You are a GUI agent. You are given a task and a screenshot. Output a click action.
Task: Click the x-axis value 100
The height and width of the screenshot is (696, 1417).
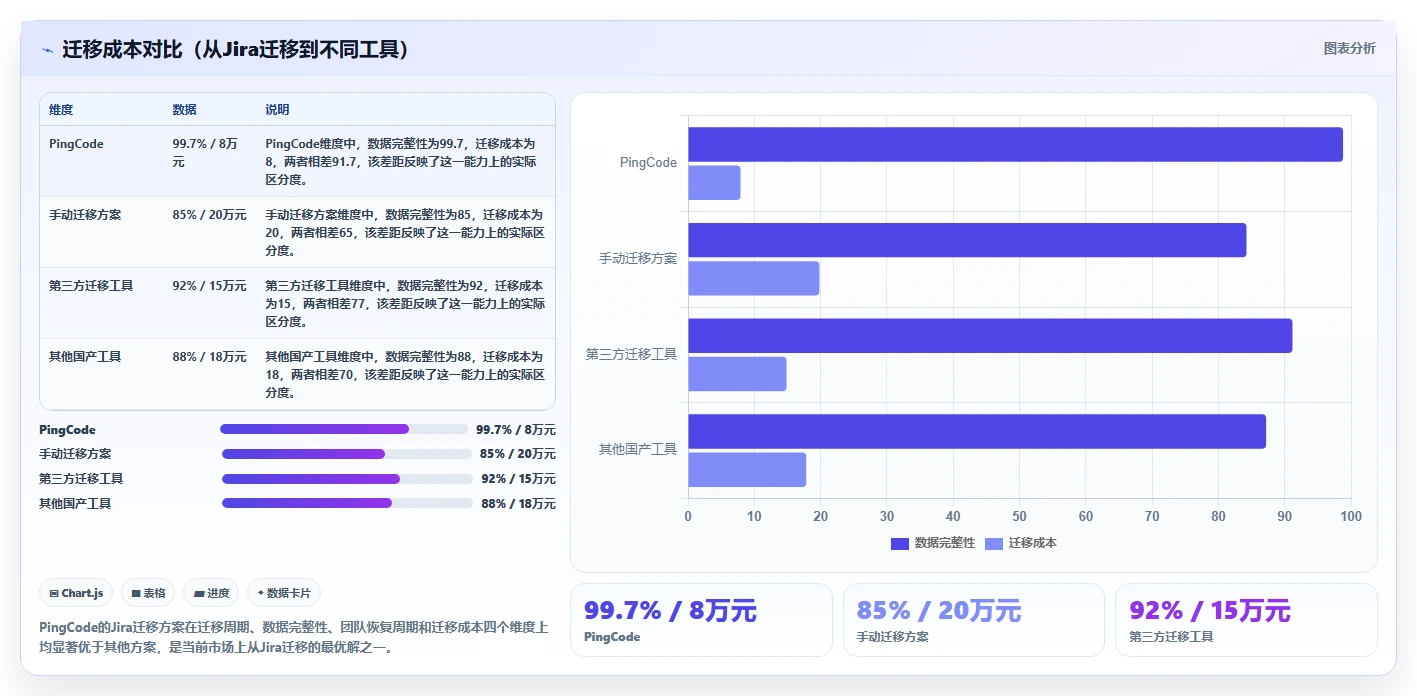pos(1351,517)
